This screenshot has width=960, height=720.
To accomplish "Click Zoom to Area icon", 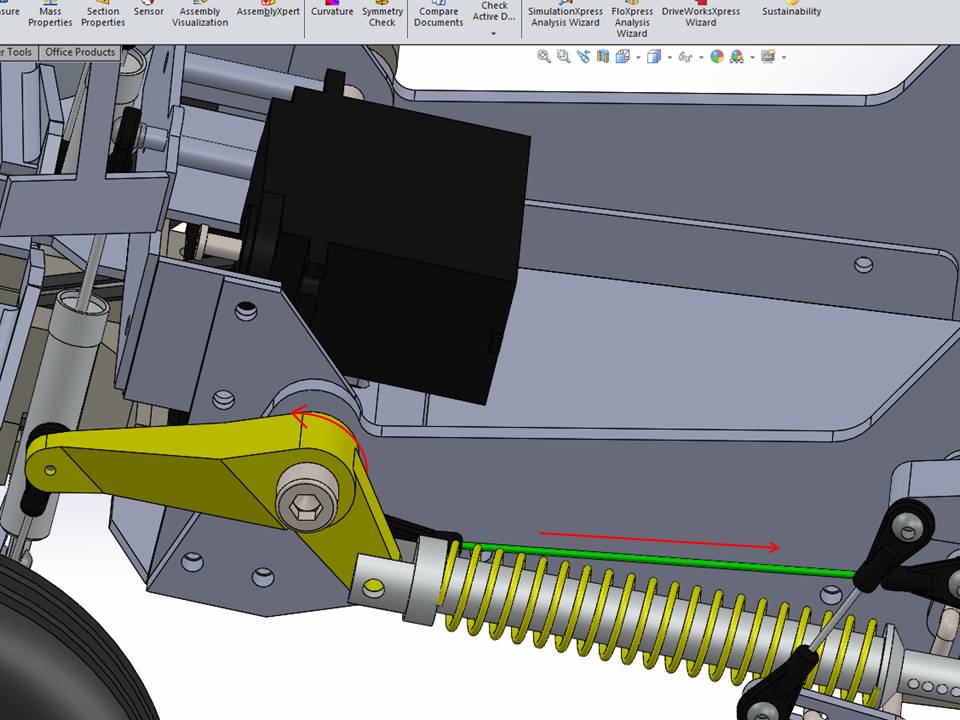I will 563,57.
